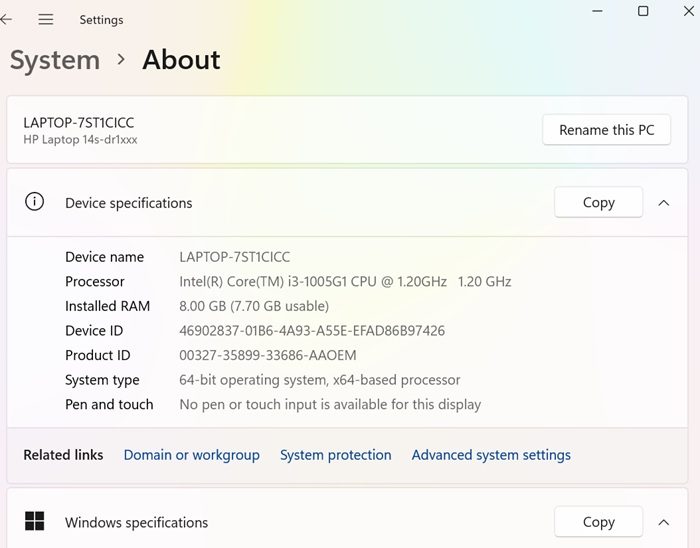Open the System protection link
This screenshot has width=700, height=548.
coord(335,455)
